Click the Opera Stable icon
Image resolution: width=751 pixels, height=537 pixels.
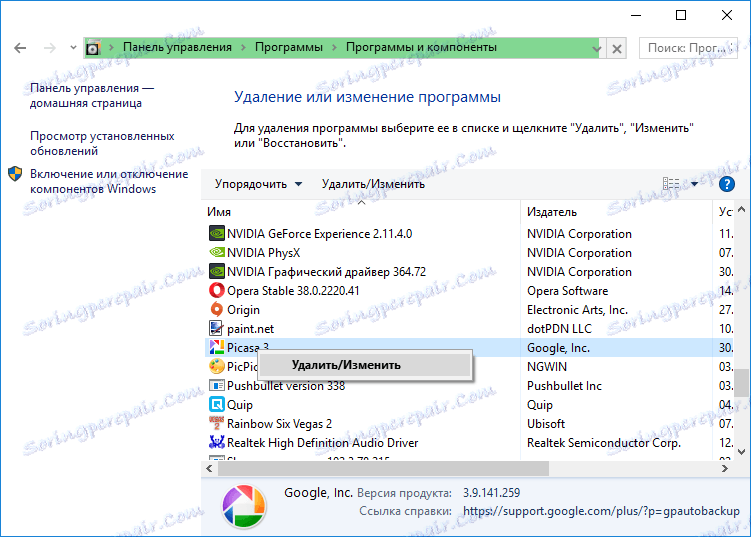point(217,290)
